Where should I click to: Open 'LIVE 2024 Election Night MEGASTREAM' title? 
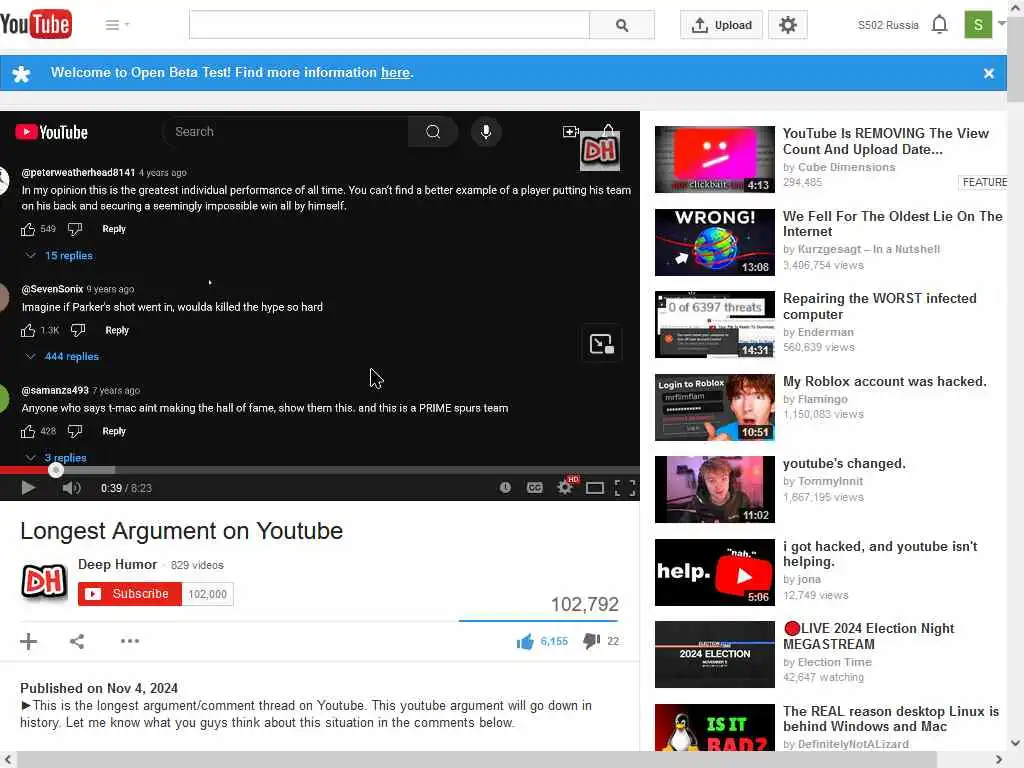pos(869,636)
